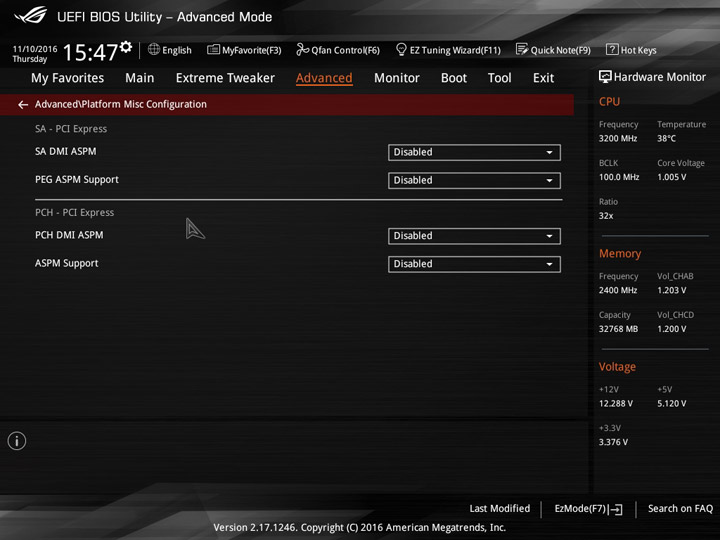Click Search on FAQ link
Screen dimensions: 720x540
tap(681, 509)
